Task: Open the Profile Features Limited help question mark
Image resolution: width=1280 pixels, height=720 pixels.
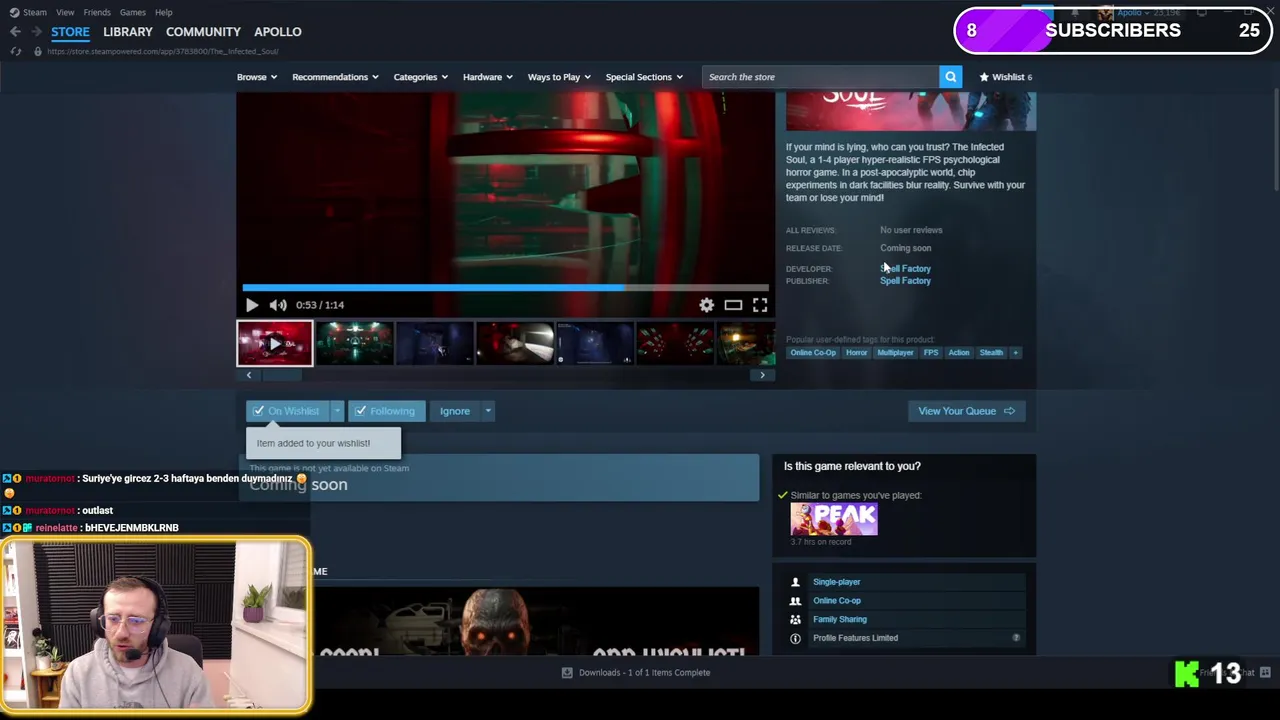Action: (1016, 638)
